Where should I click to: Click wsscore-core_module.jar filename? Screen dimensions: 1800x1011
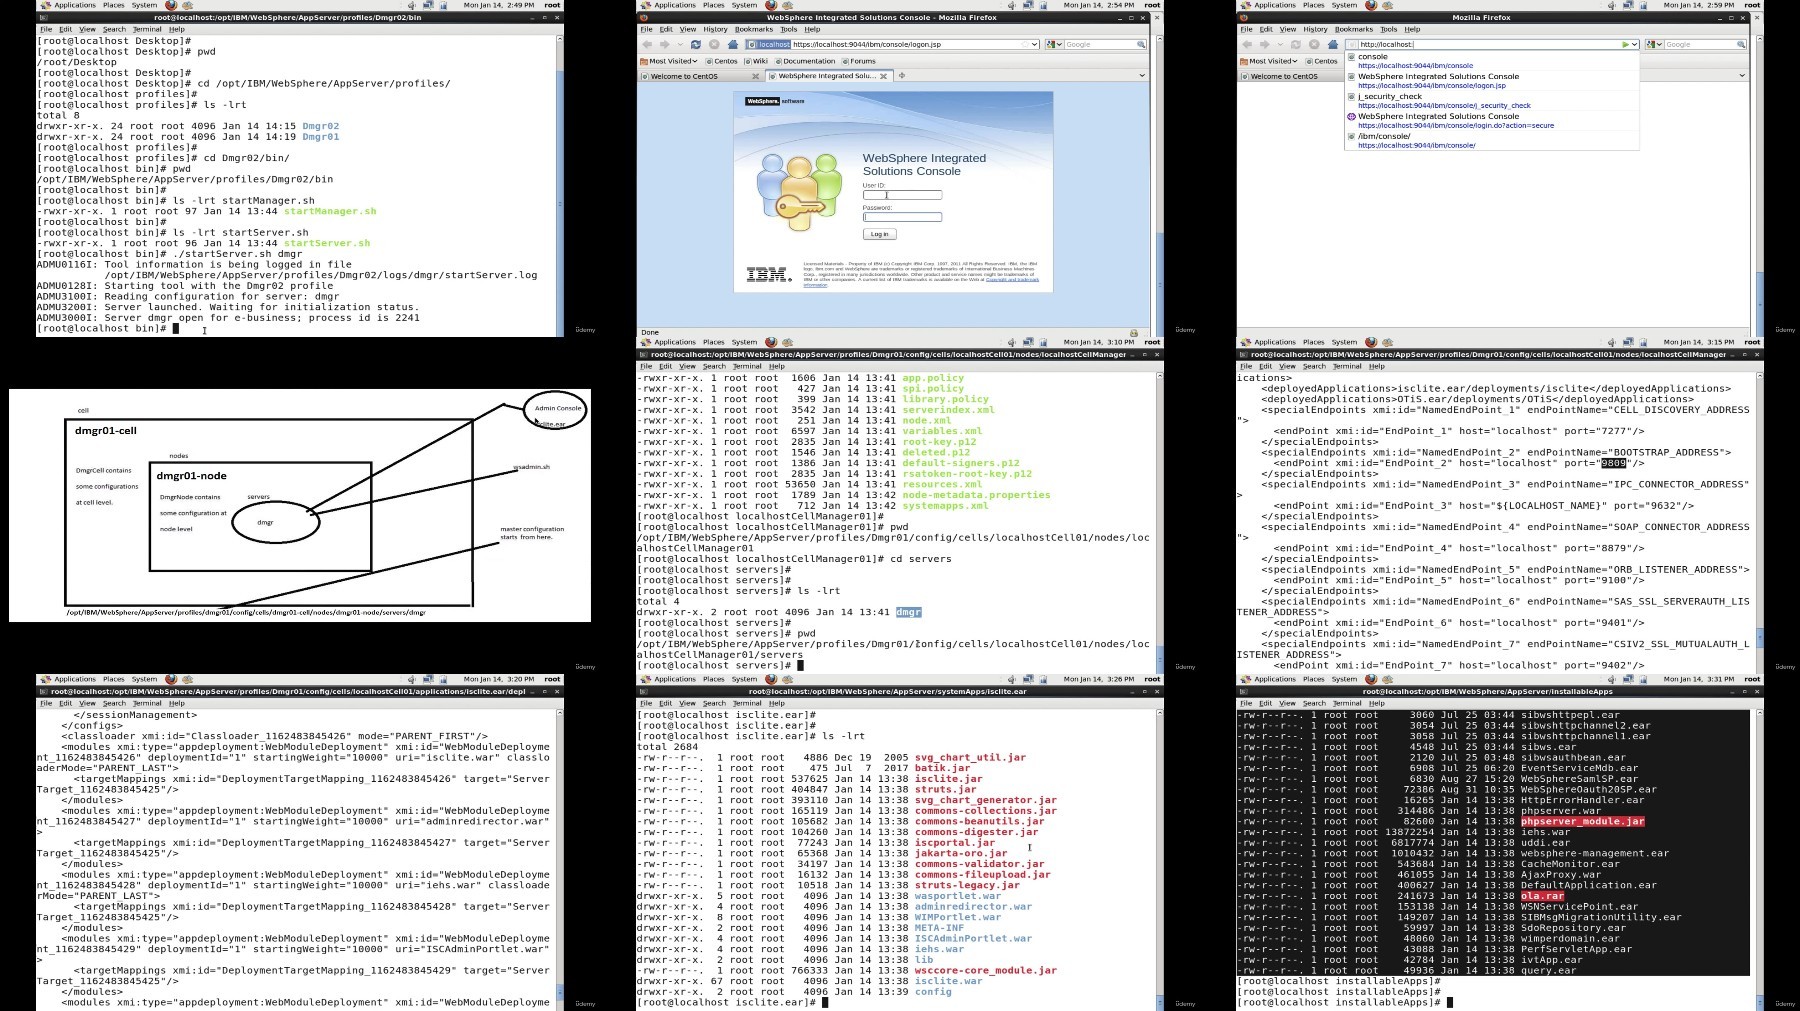[x=985, y=970]
